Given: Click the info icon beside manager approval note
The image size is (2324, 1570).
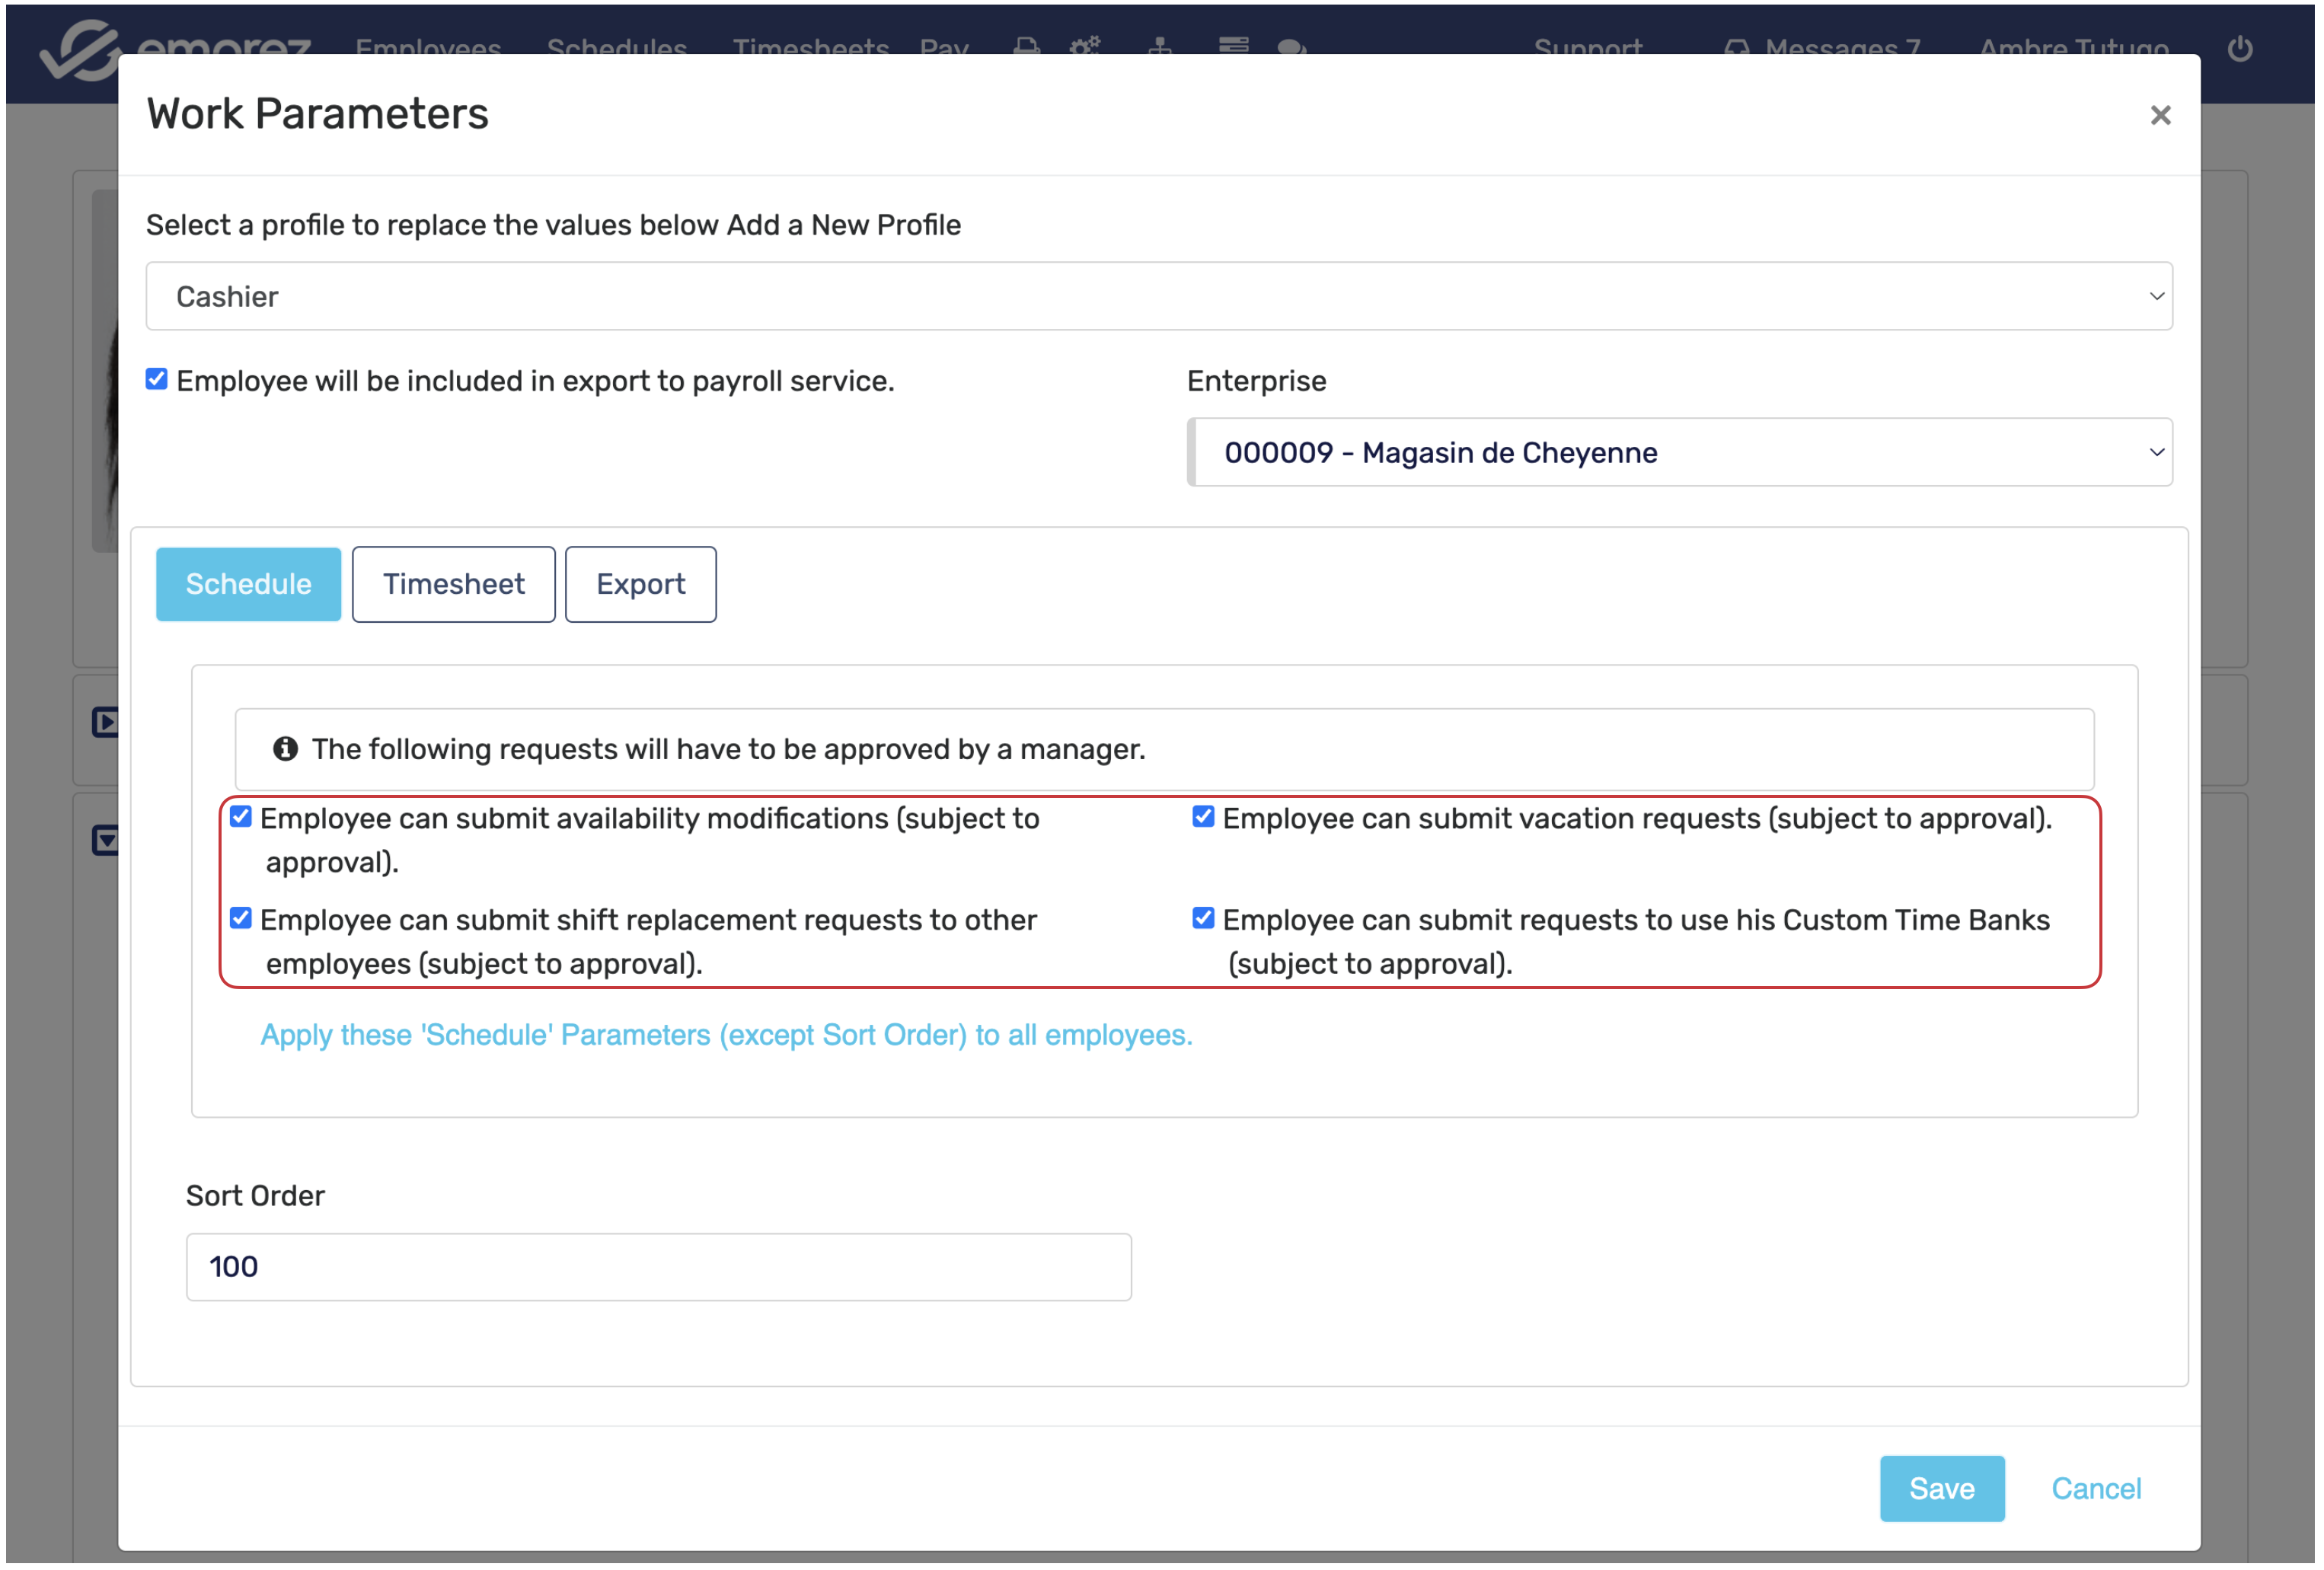Looking at the screenshot, I should tap(285, 749).
